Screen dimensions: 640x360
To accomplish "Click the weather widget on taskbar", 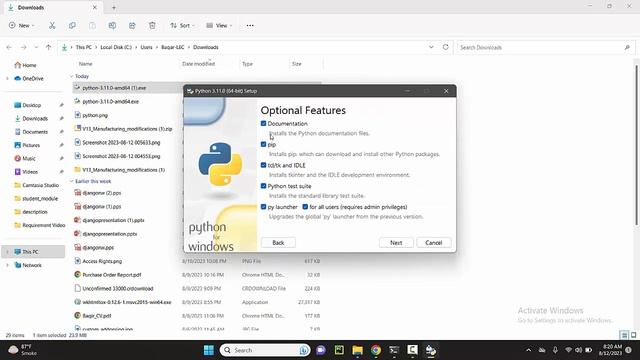I will (22, 350).
